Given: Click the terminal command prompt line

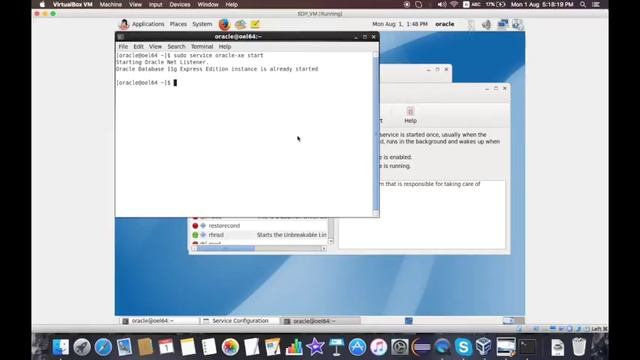Looking at the screenshot, I should click(x=146, y=82).
